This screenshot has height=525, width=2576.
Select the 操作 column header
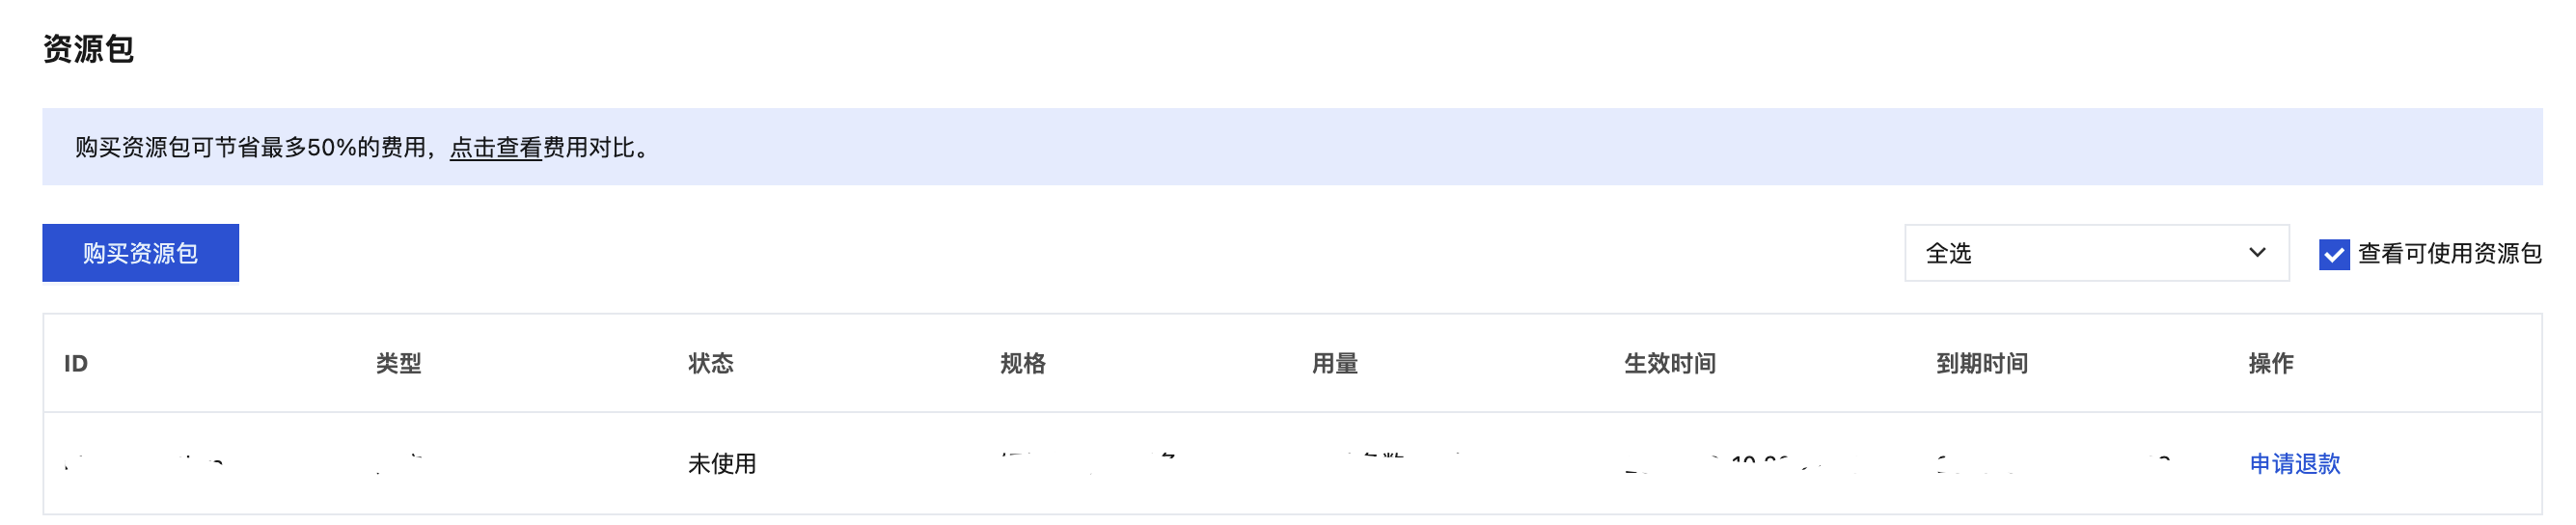[x=2271, y=364]
